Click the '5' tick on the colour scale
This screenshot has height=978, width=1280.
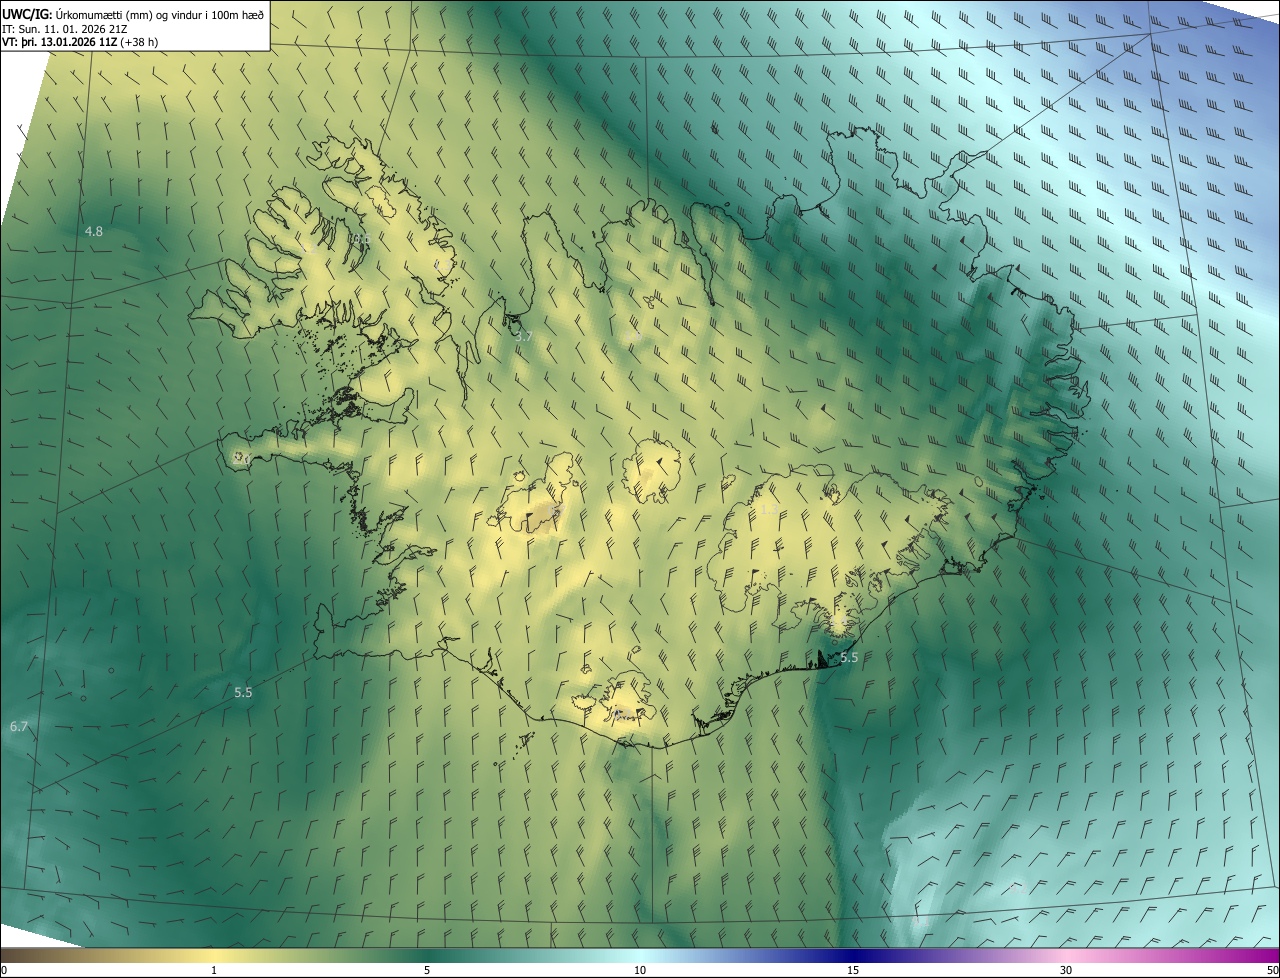click(427, 971)
